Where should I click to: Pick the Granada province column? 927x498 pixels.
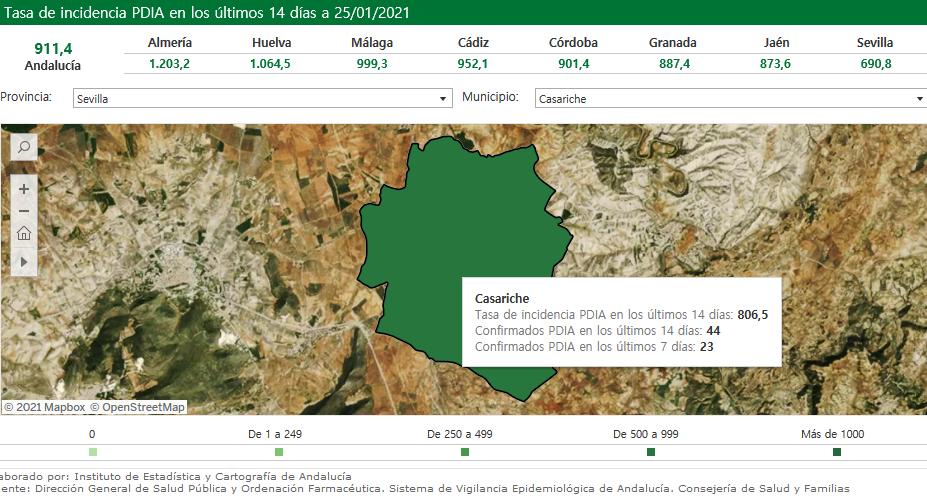click(672, 43)
